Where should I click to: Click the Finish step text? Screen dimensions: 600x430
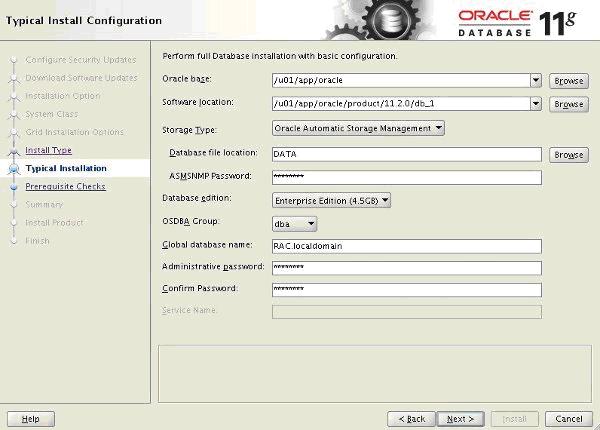(38, 241)
